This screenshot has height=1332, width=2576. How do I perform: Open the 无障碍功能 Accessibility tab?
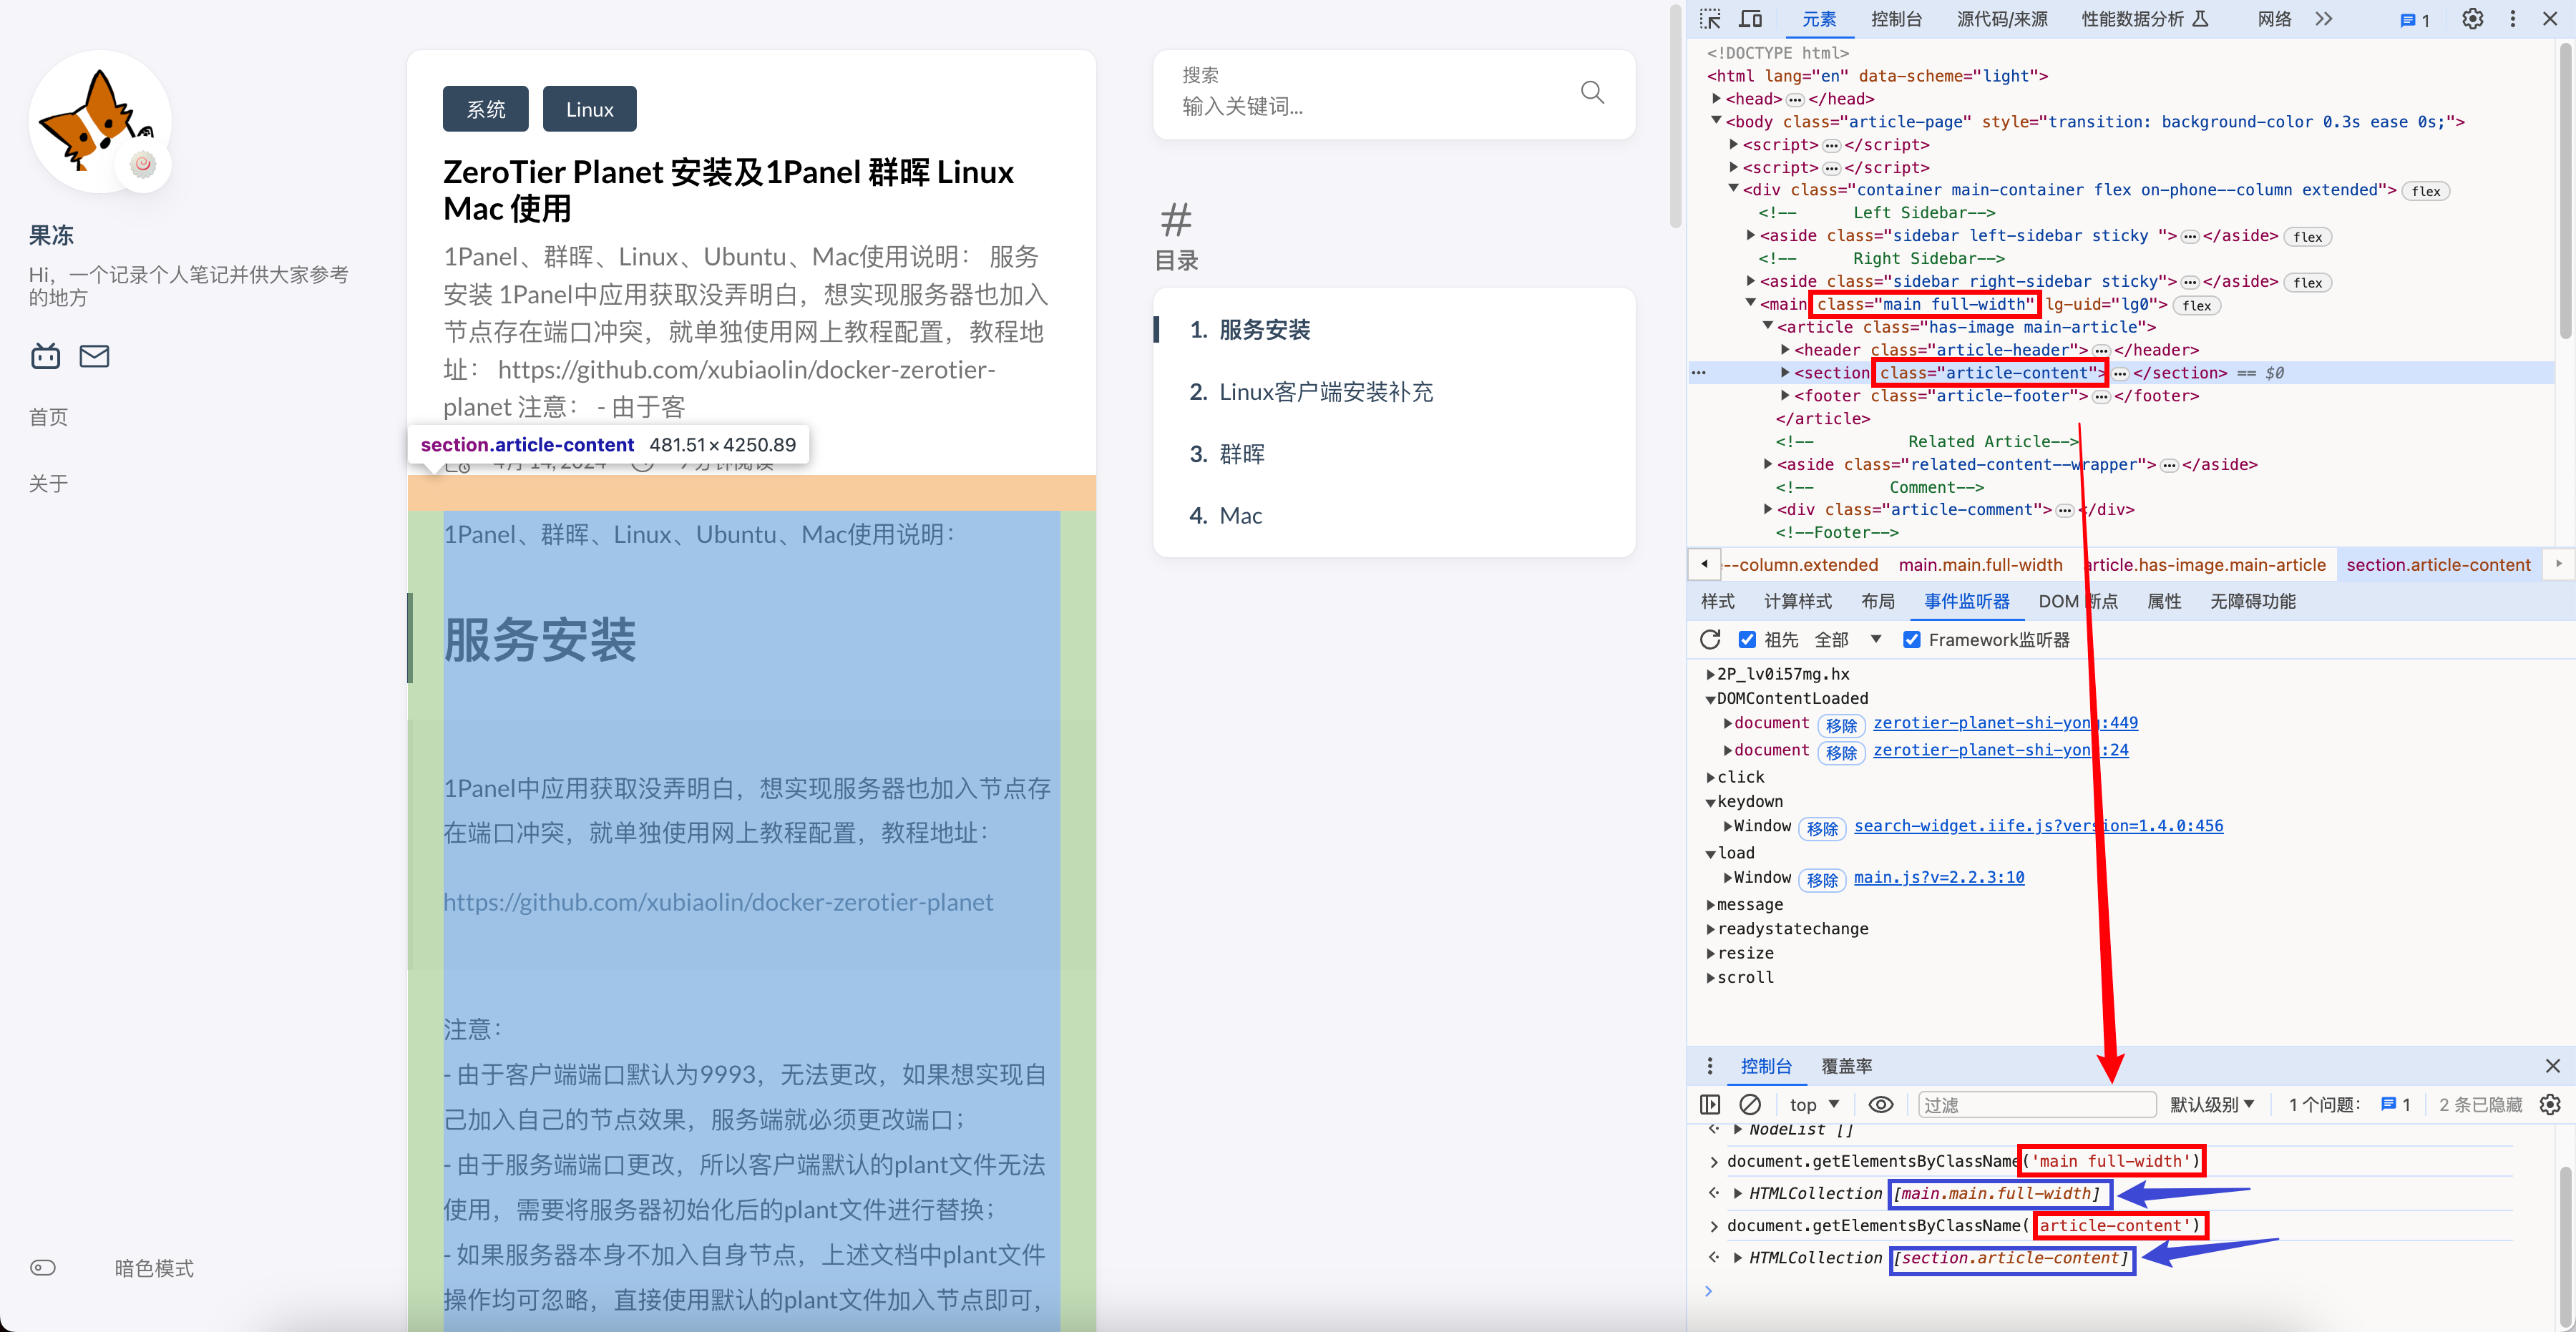pyautogui.click(x=2252, y=601)
